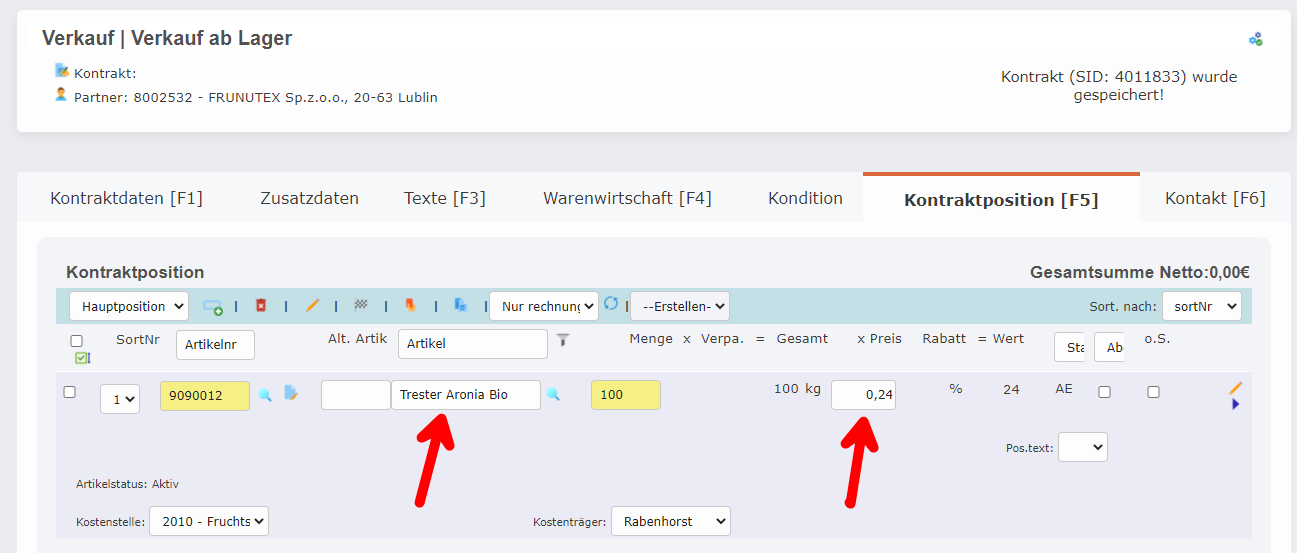1297x553 pixels.
Task: Edit row 1 using the orange pencil icon
Action: 1236,388
